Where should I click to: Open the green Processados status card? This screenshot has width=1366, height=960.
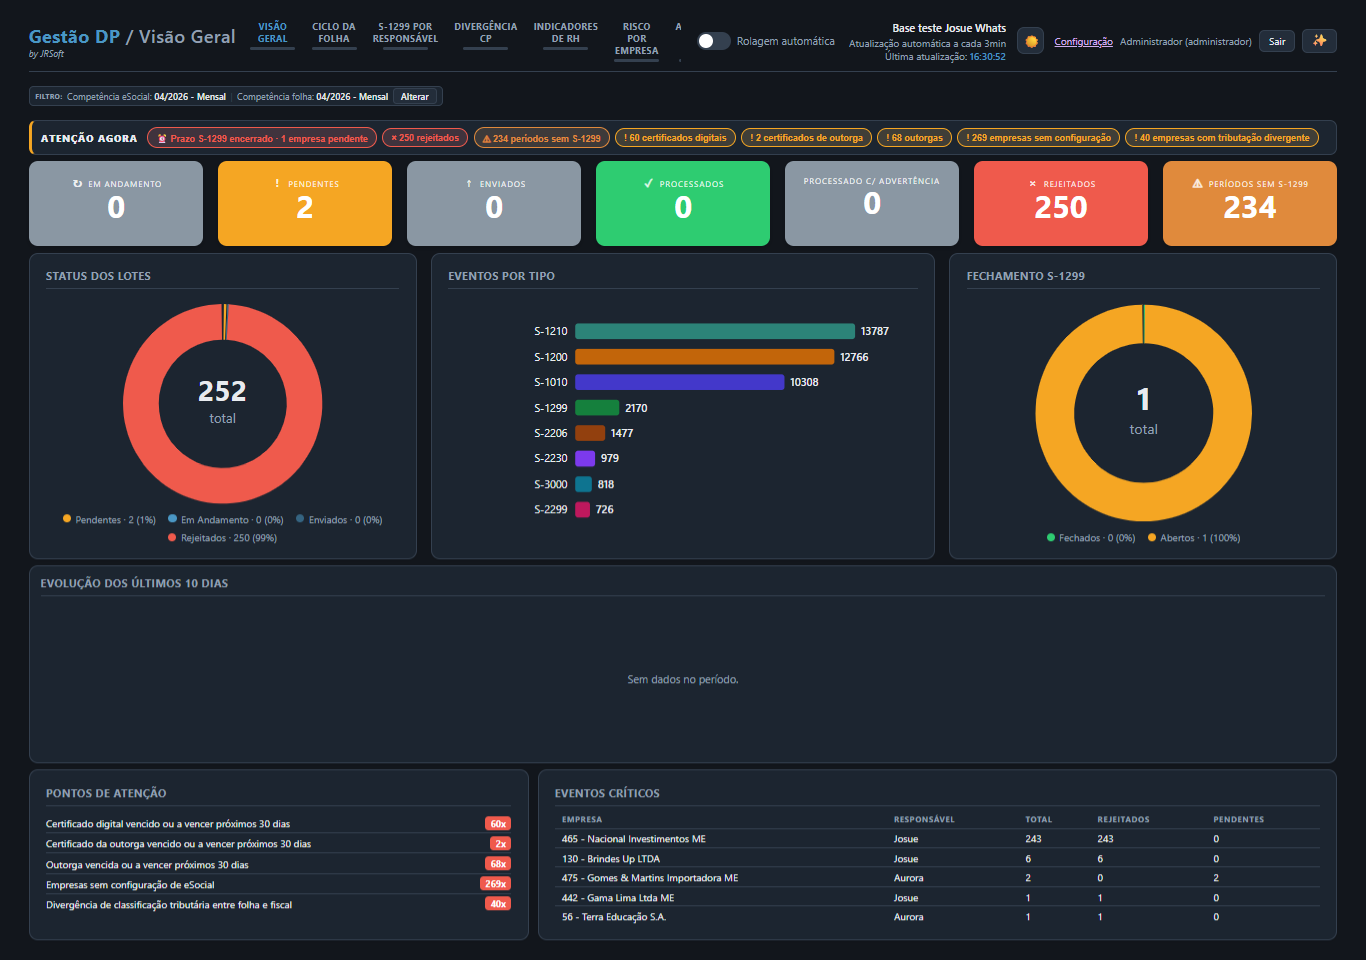(x=683, y=203)
